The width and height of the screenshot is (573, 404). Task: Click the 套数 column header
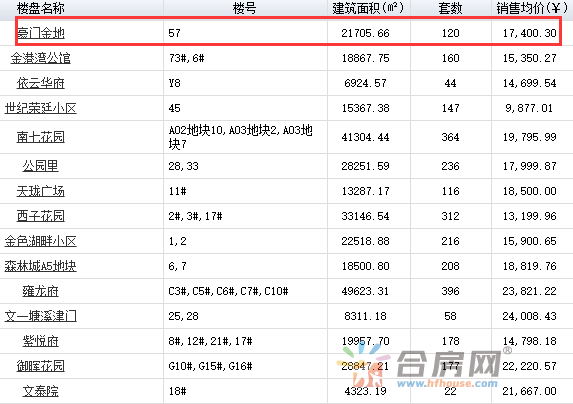coord(450,8)
